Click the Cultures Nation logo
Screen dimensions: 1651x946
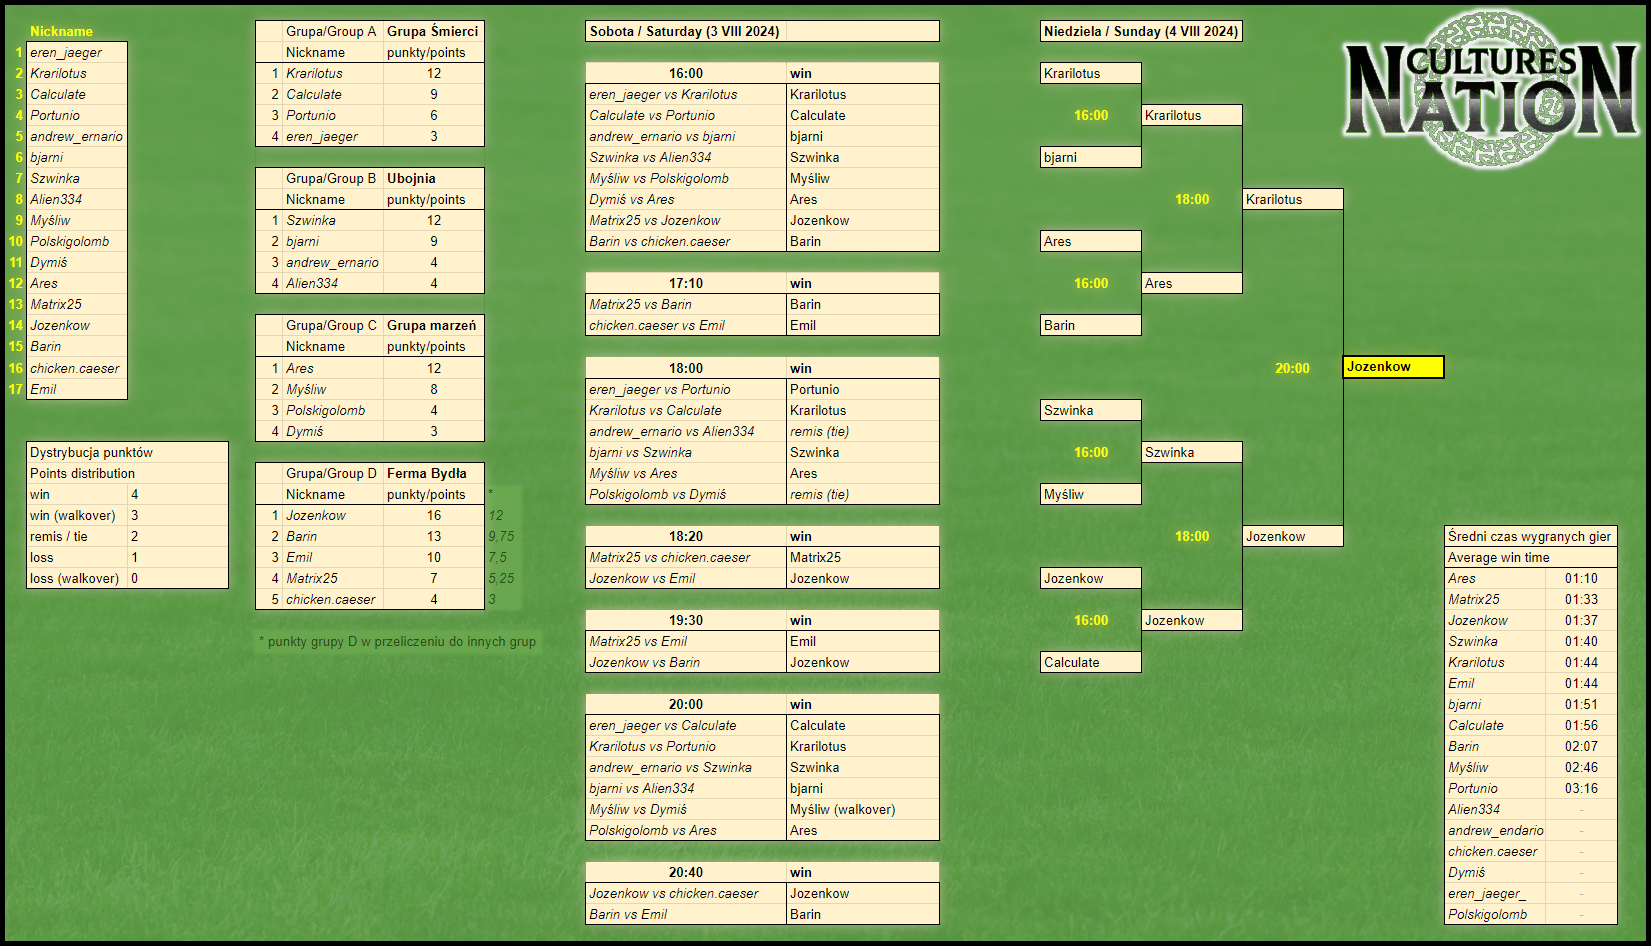(x=1492, y=90)
